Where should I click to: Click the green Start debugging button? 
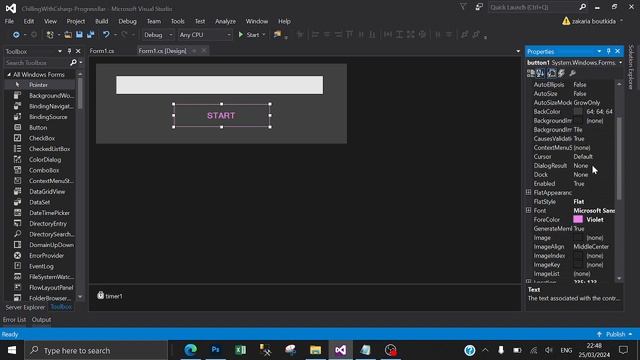point(249,35)
